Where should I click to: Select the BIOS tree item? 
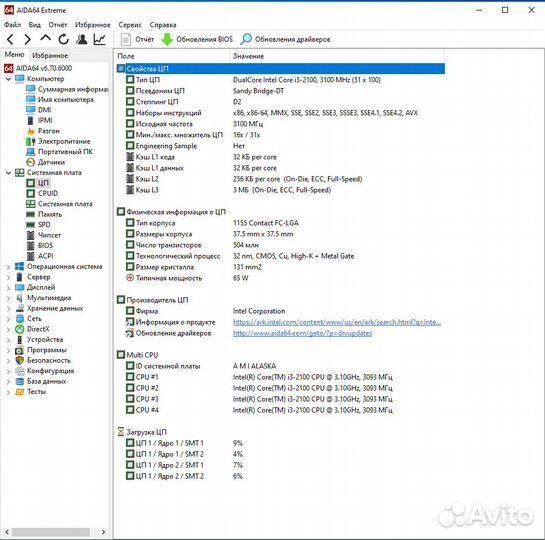[x=40, y=246]
